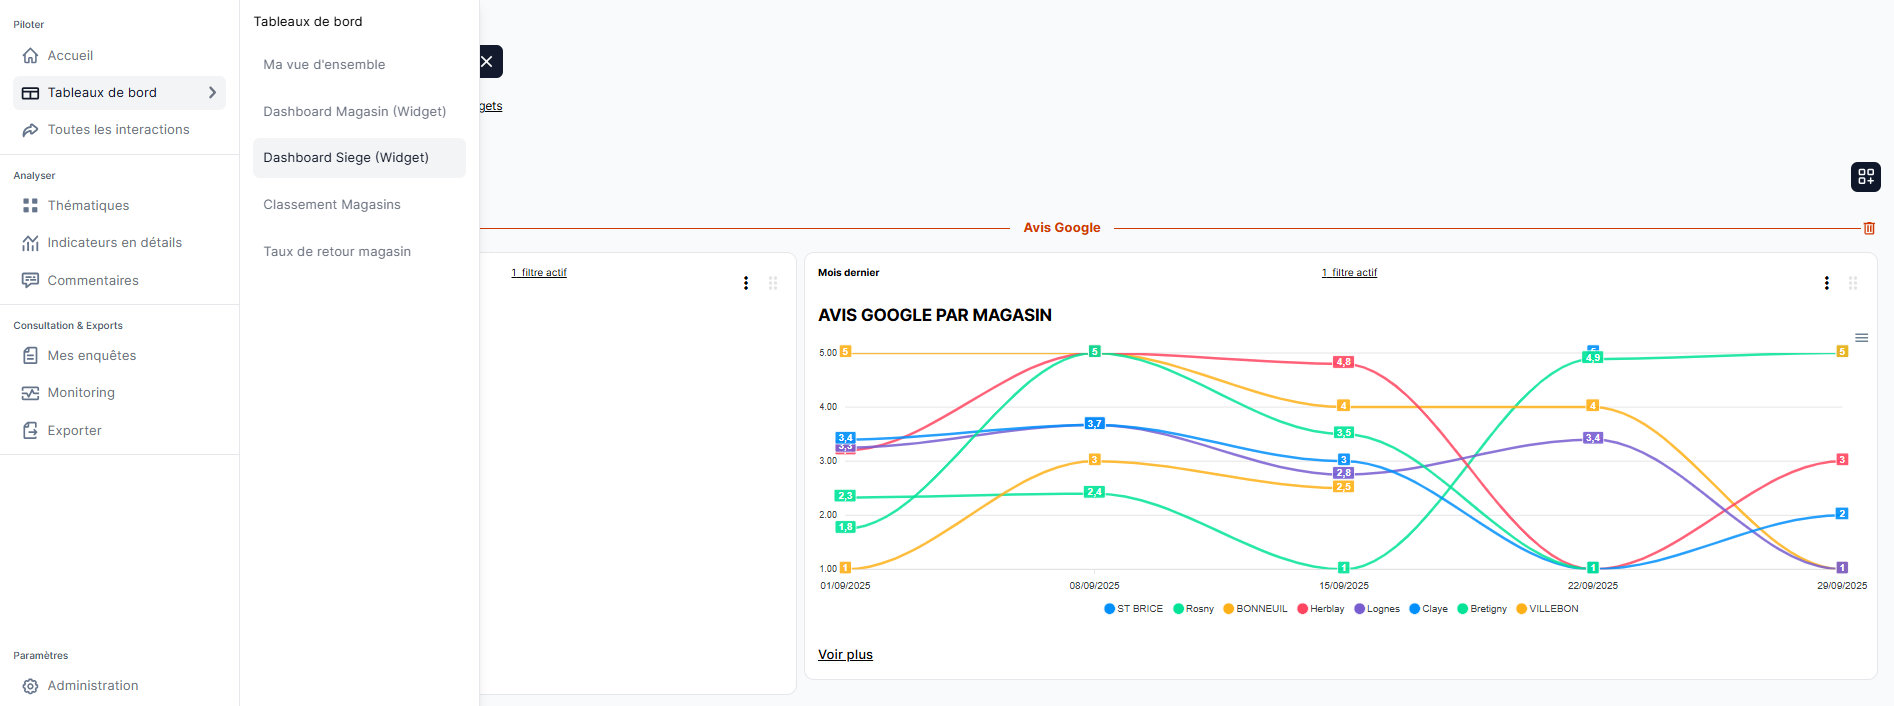Open the chart hamburger menu icon
This screenshot has width=1894, height=706.
pyautogui.click(x=1861, y=338)
